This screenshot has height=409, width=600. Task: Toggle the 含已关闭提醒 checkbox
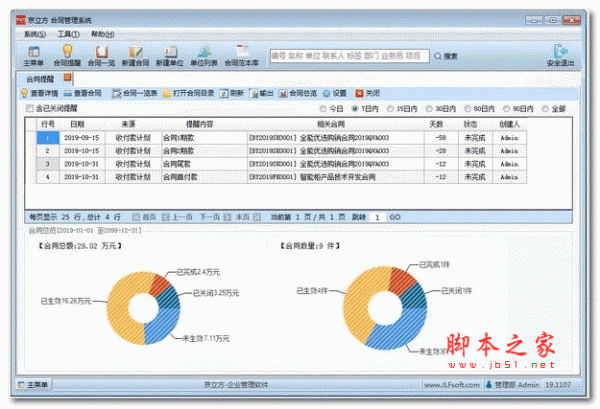point(30,108)
